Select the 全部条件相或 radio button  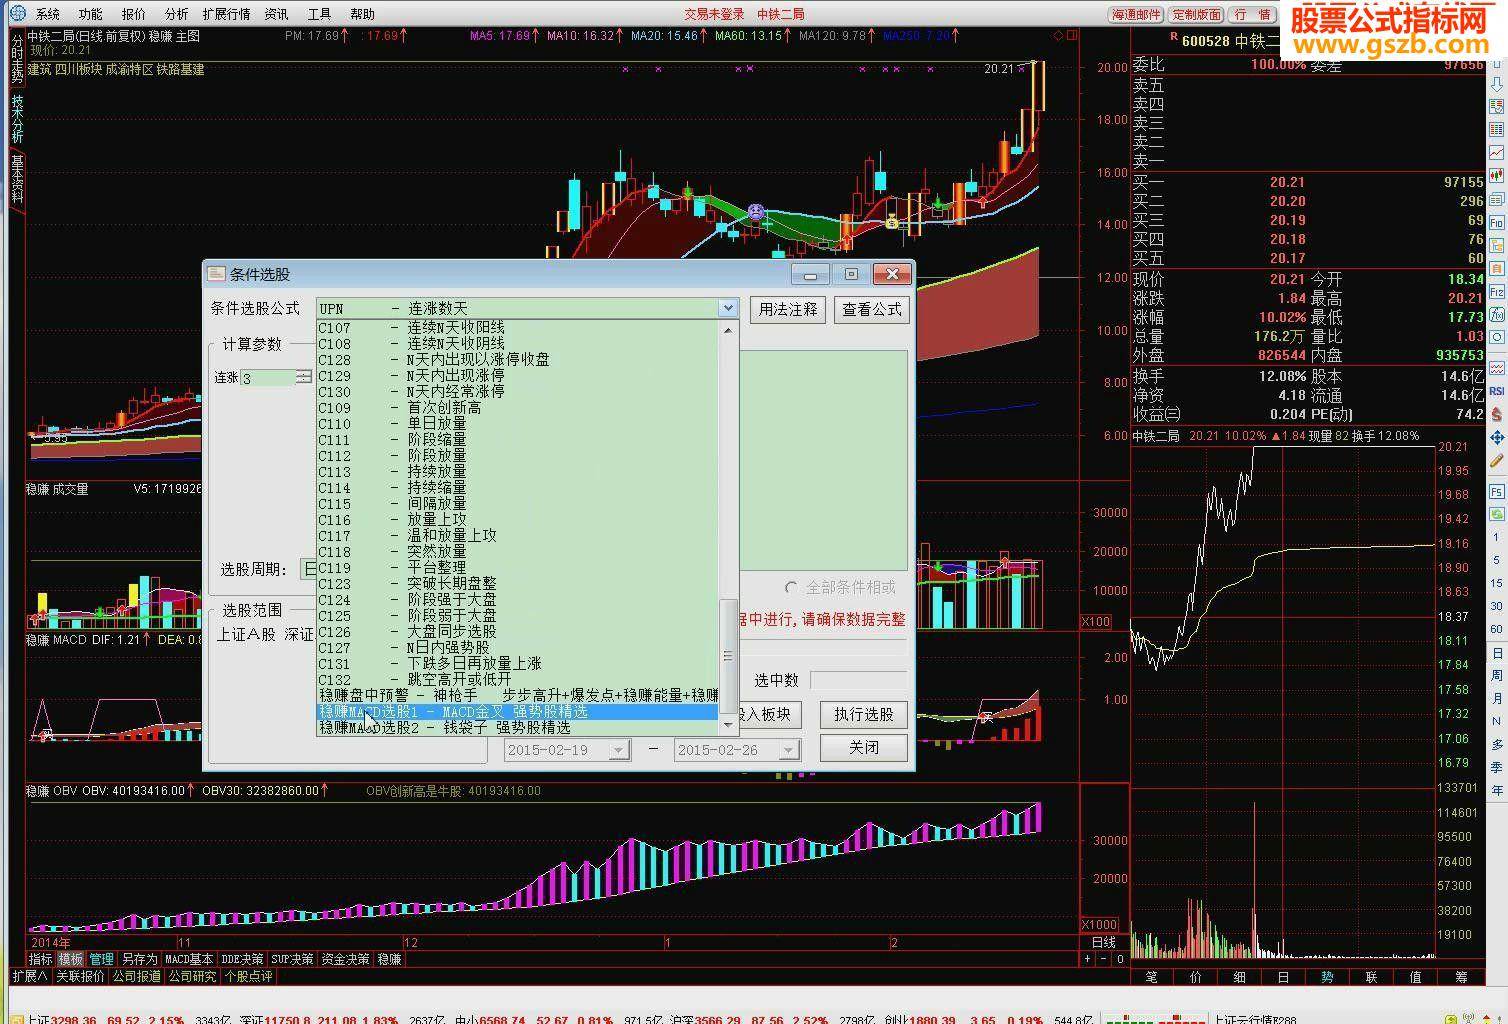pos(792,588)
